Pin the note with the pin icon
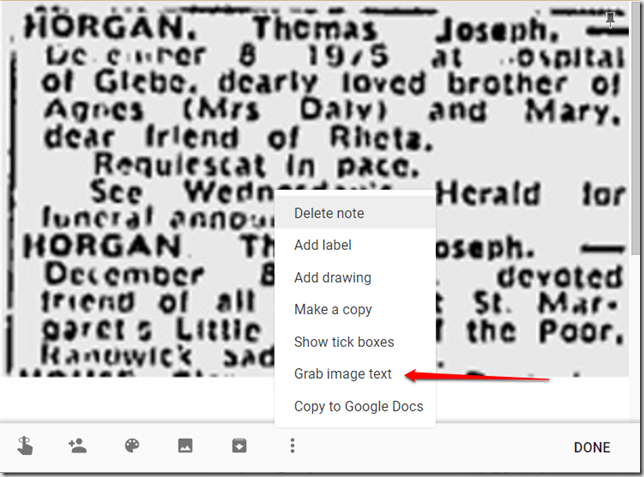The height and width of the screenshot is (477, 644). [x=610, y=20]
